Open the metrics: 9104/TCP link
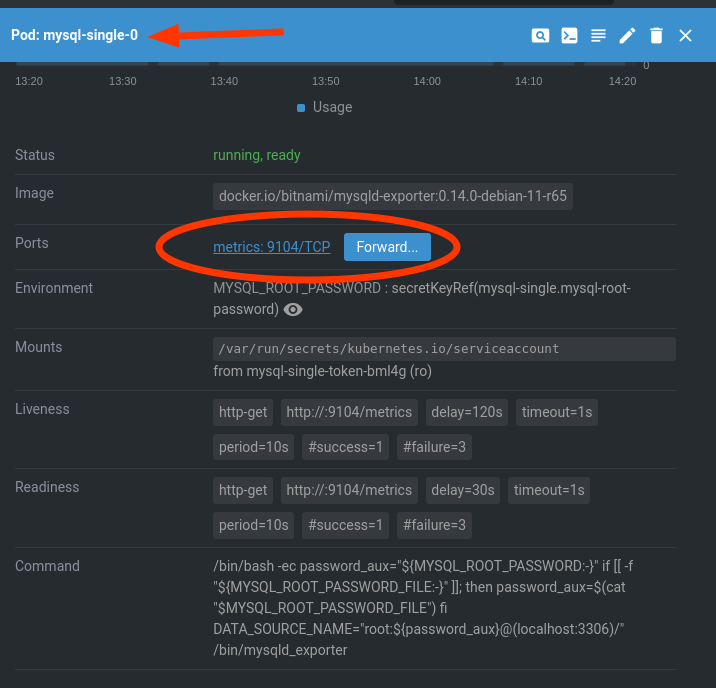 (271, 247)
